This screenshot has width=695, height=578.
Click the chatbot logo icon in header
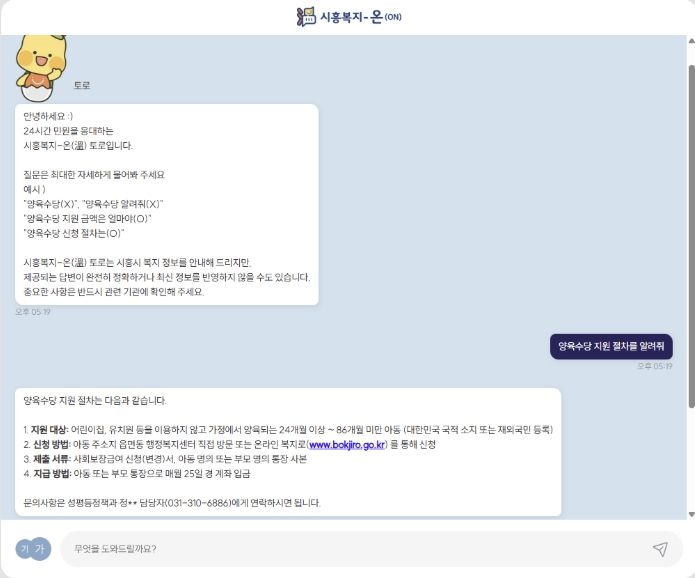pos(306,17)
